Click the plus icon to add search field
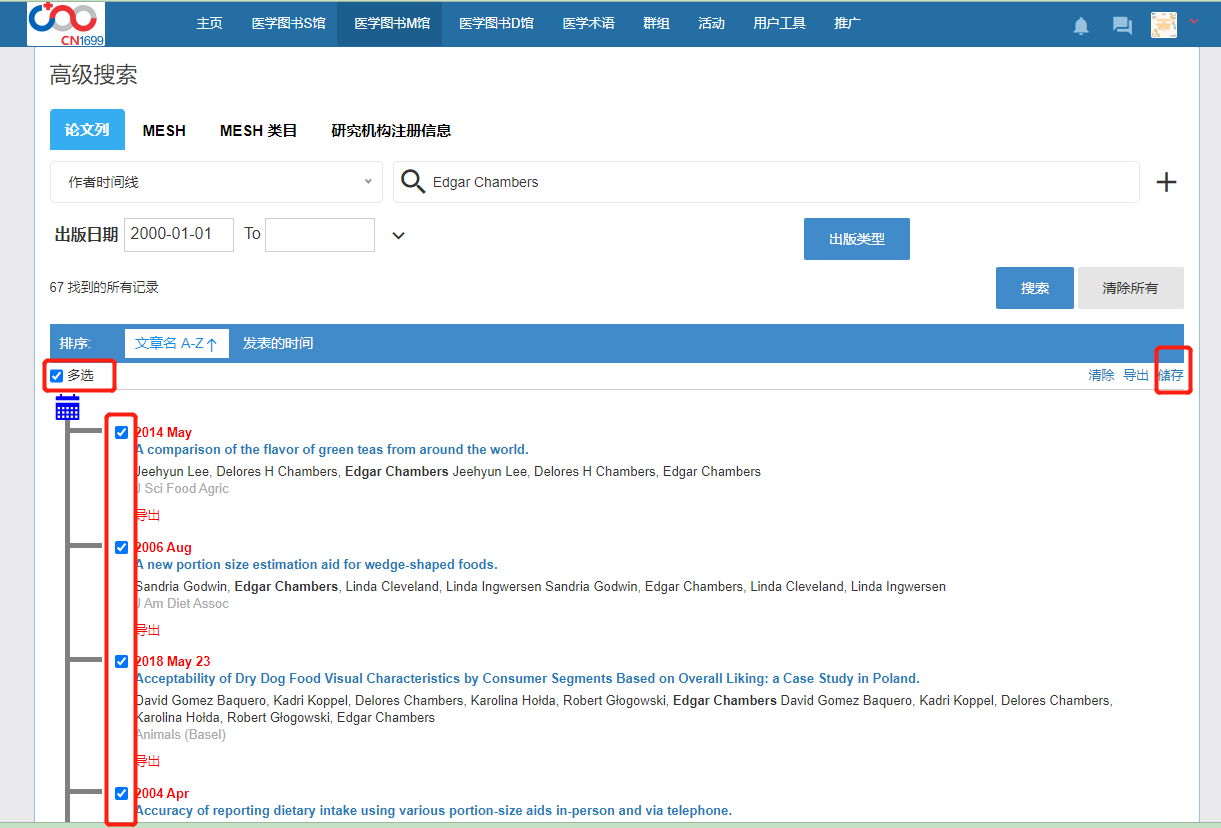The width and height of the screenshot is (1221, 828). pos(1166,182)
